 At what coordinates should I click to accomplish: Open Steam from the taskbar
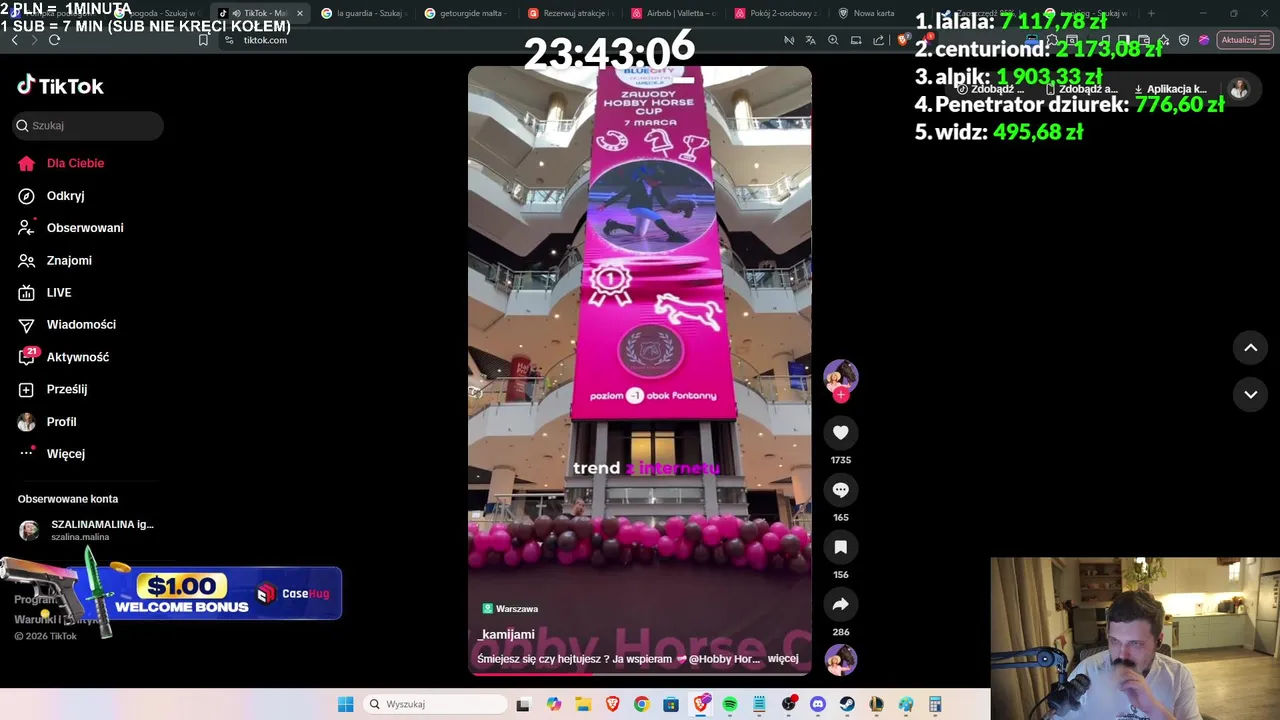(x=847, y=704)
